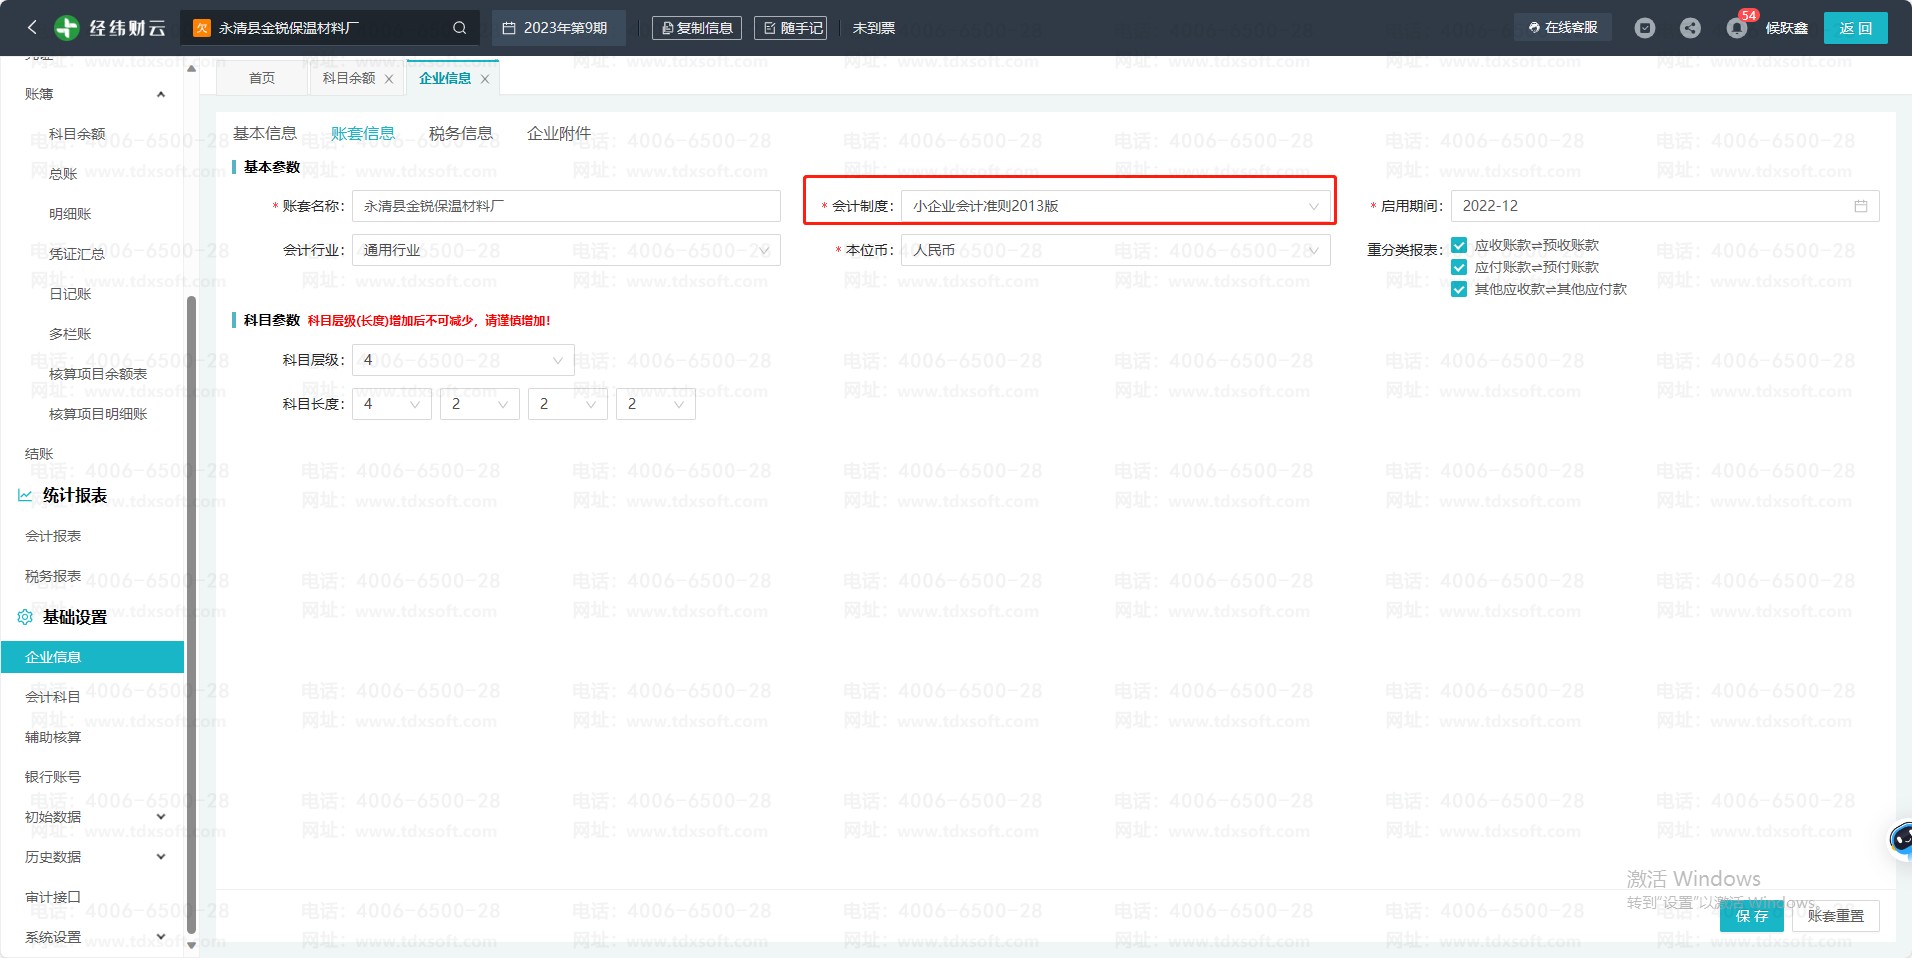This screenshot has height=958, width=1912.
Task: Open the task checklist icon in header
Action: pyautogui.click(x=1645, y=28)
